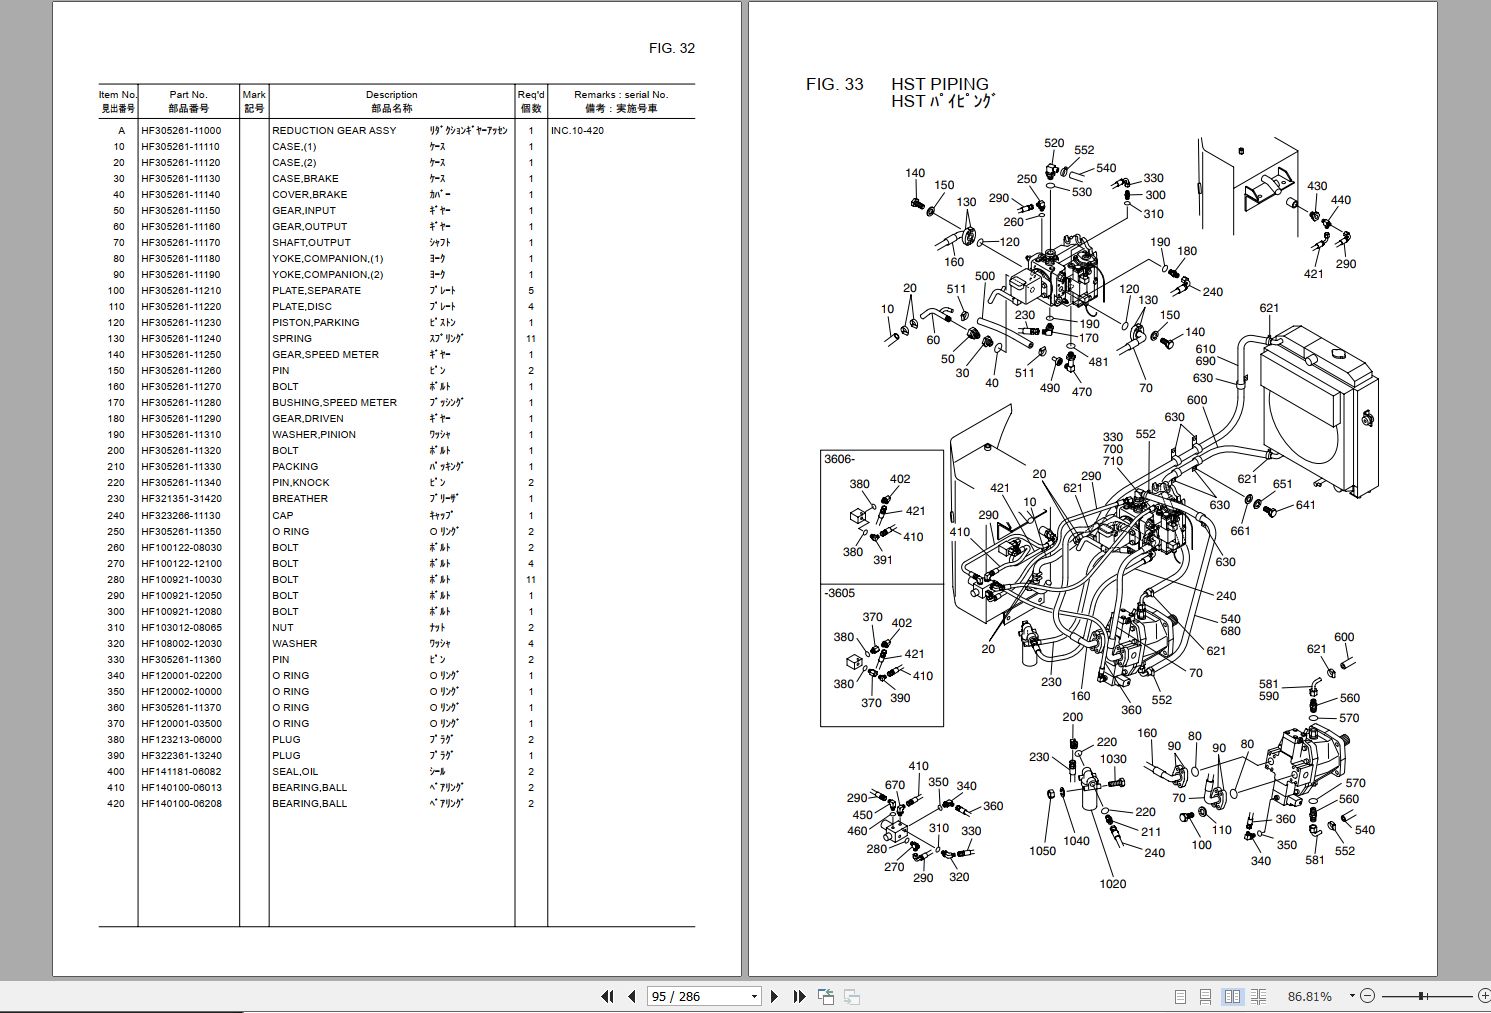Jump to the last page

(x=798, y=996)
